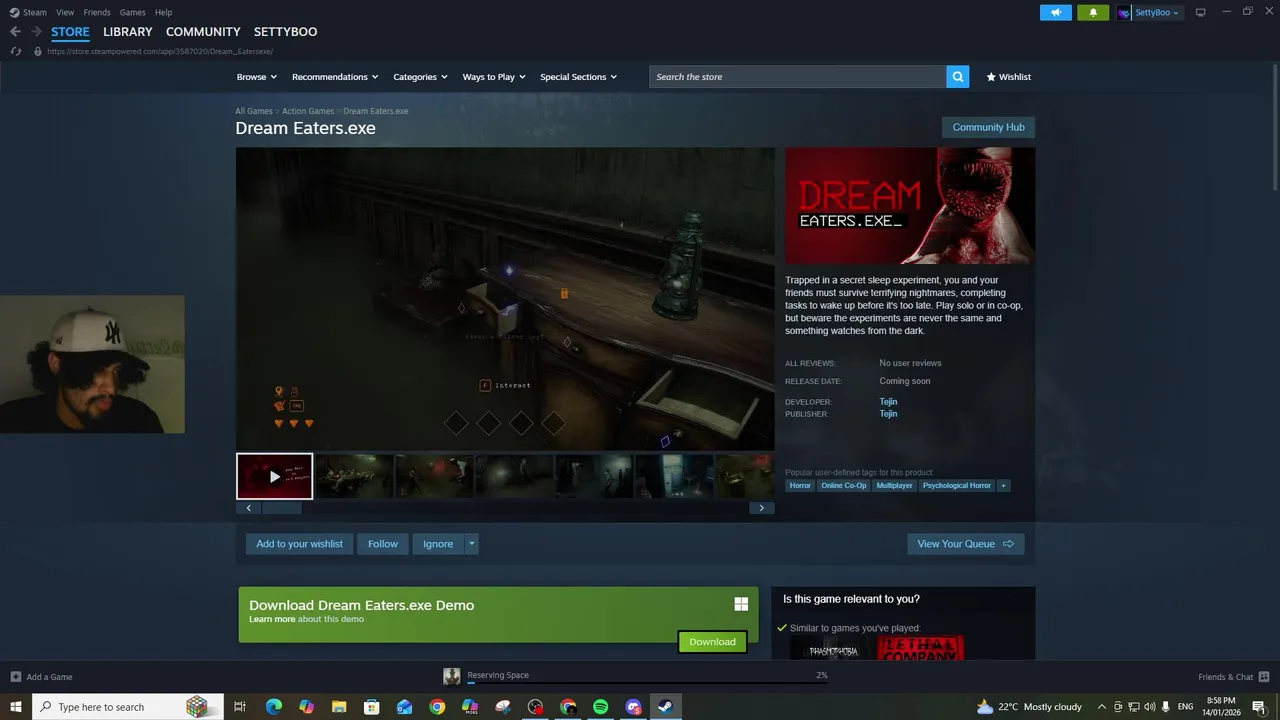Click the Steam announcements megaphone icon
The height and width of the screenshot is (720, 1280).
coord(1055,12)
